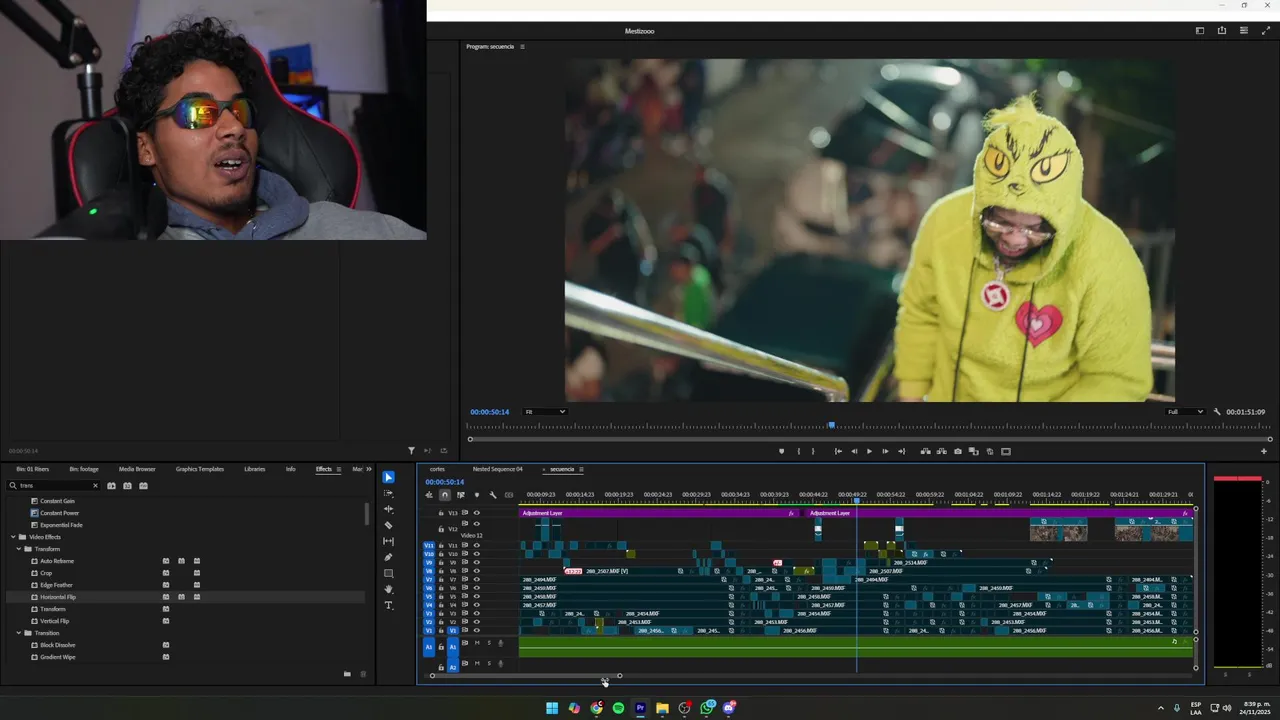1280x720 pixels.
Task: Select the Pen tool
Action: coord(388,557)
